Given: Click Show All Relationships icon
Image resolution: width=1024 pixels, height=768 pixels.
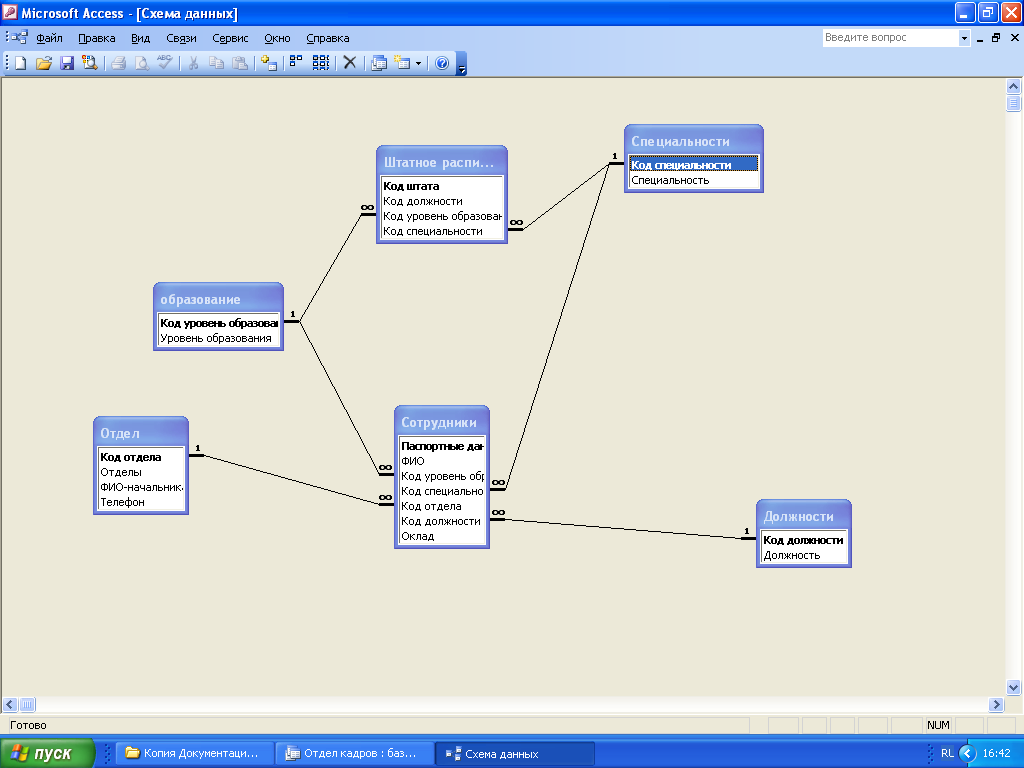Looking at the screenshot, I should (321, 63).
